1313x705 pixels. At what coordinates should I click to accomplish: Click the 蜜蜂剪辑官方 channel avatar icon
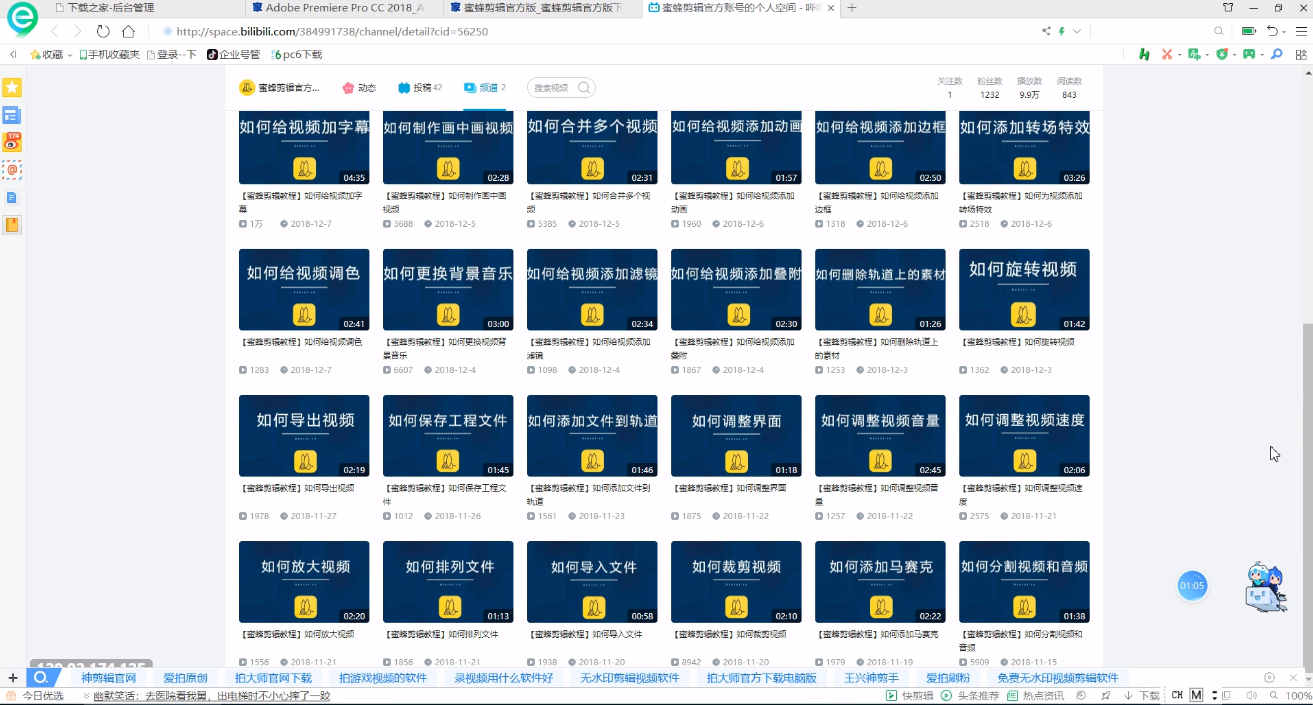(x=248, y=88)
